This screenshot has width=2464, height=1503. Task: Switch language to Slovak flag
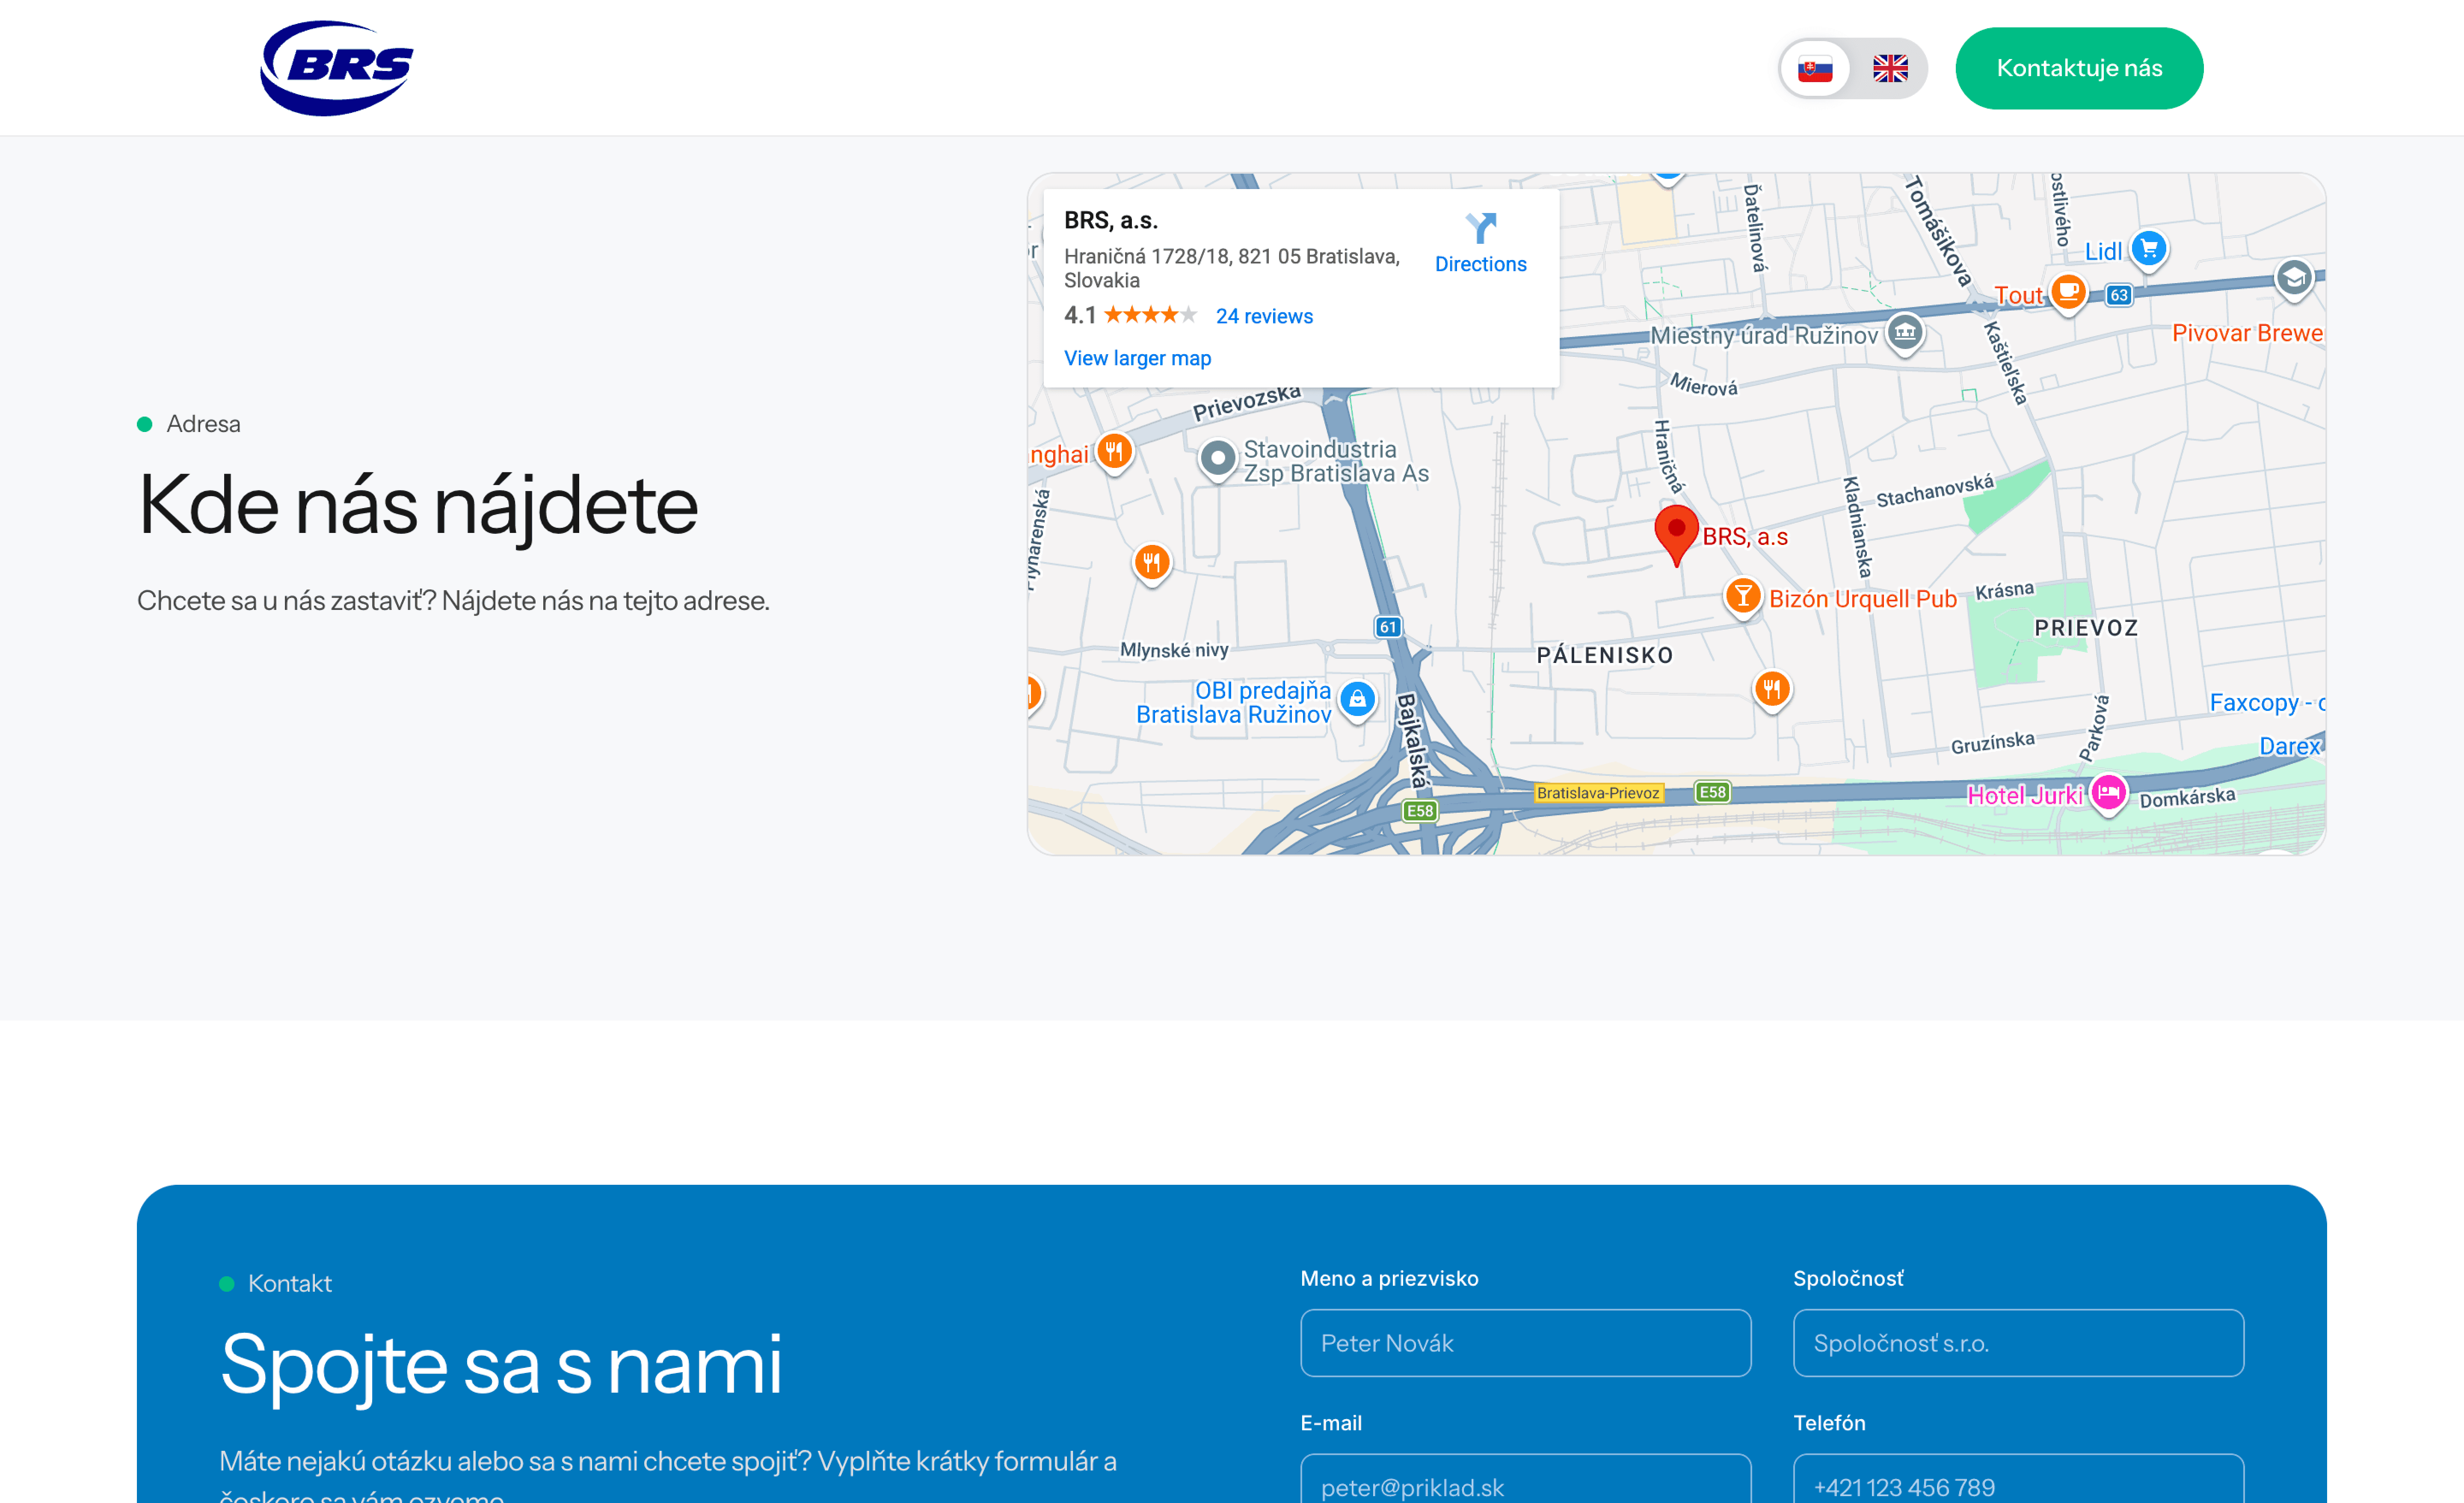tap(1814, 69)
